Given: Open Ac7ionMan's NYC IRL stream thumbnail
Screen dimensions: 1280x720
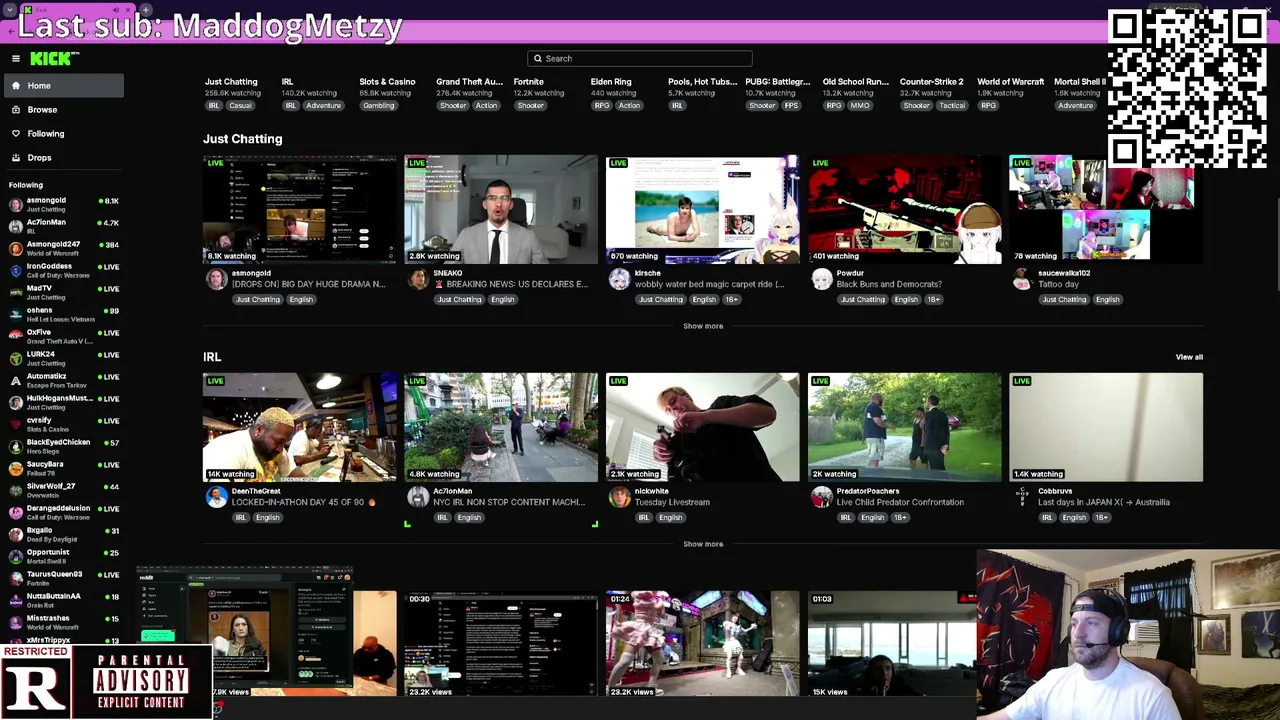Looking at the screenshot, I should click(x=501, y=428).
